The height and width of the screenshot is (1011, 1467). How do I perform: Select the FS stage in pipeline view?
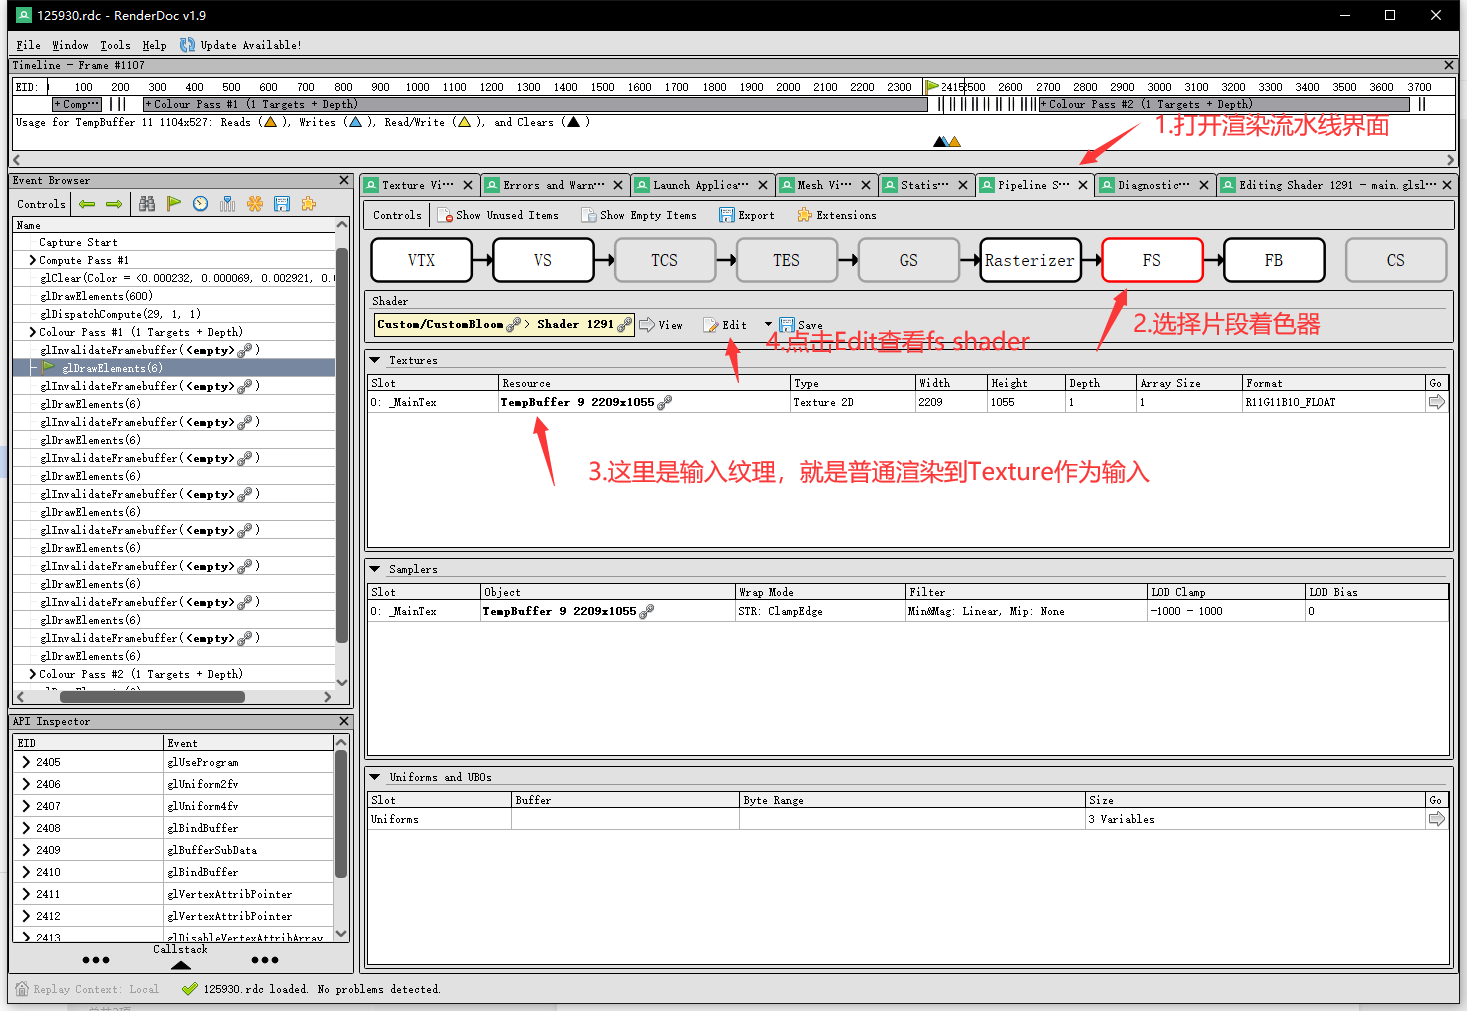[1152, 260]
